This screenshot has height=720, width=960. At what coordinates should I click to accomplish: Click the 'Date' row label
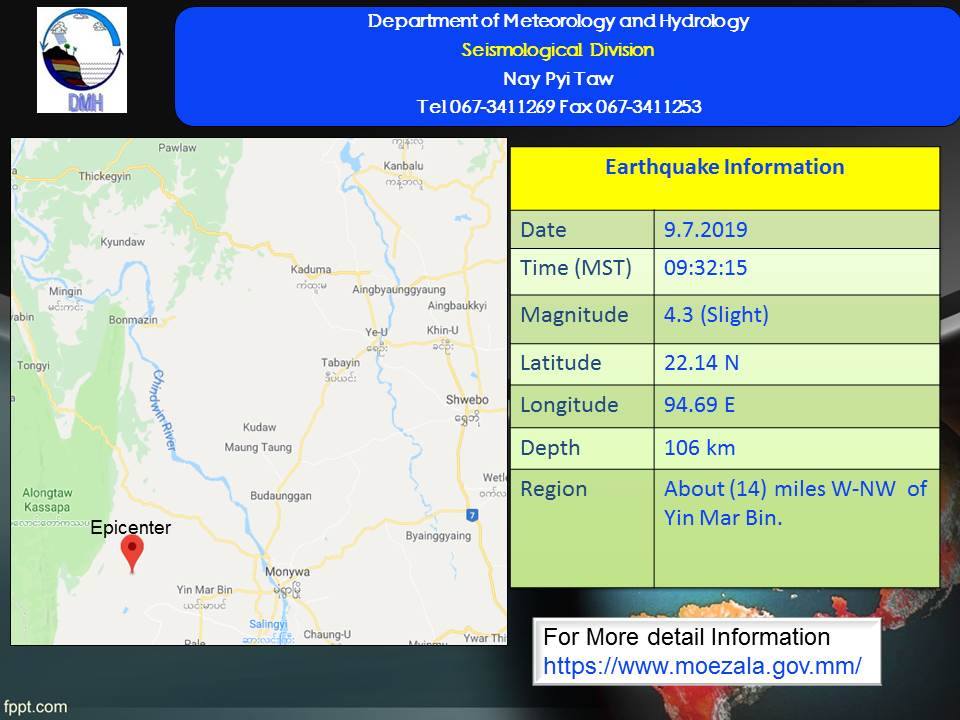coord(543,230)
